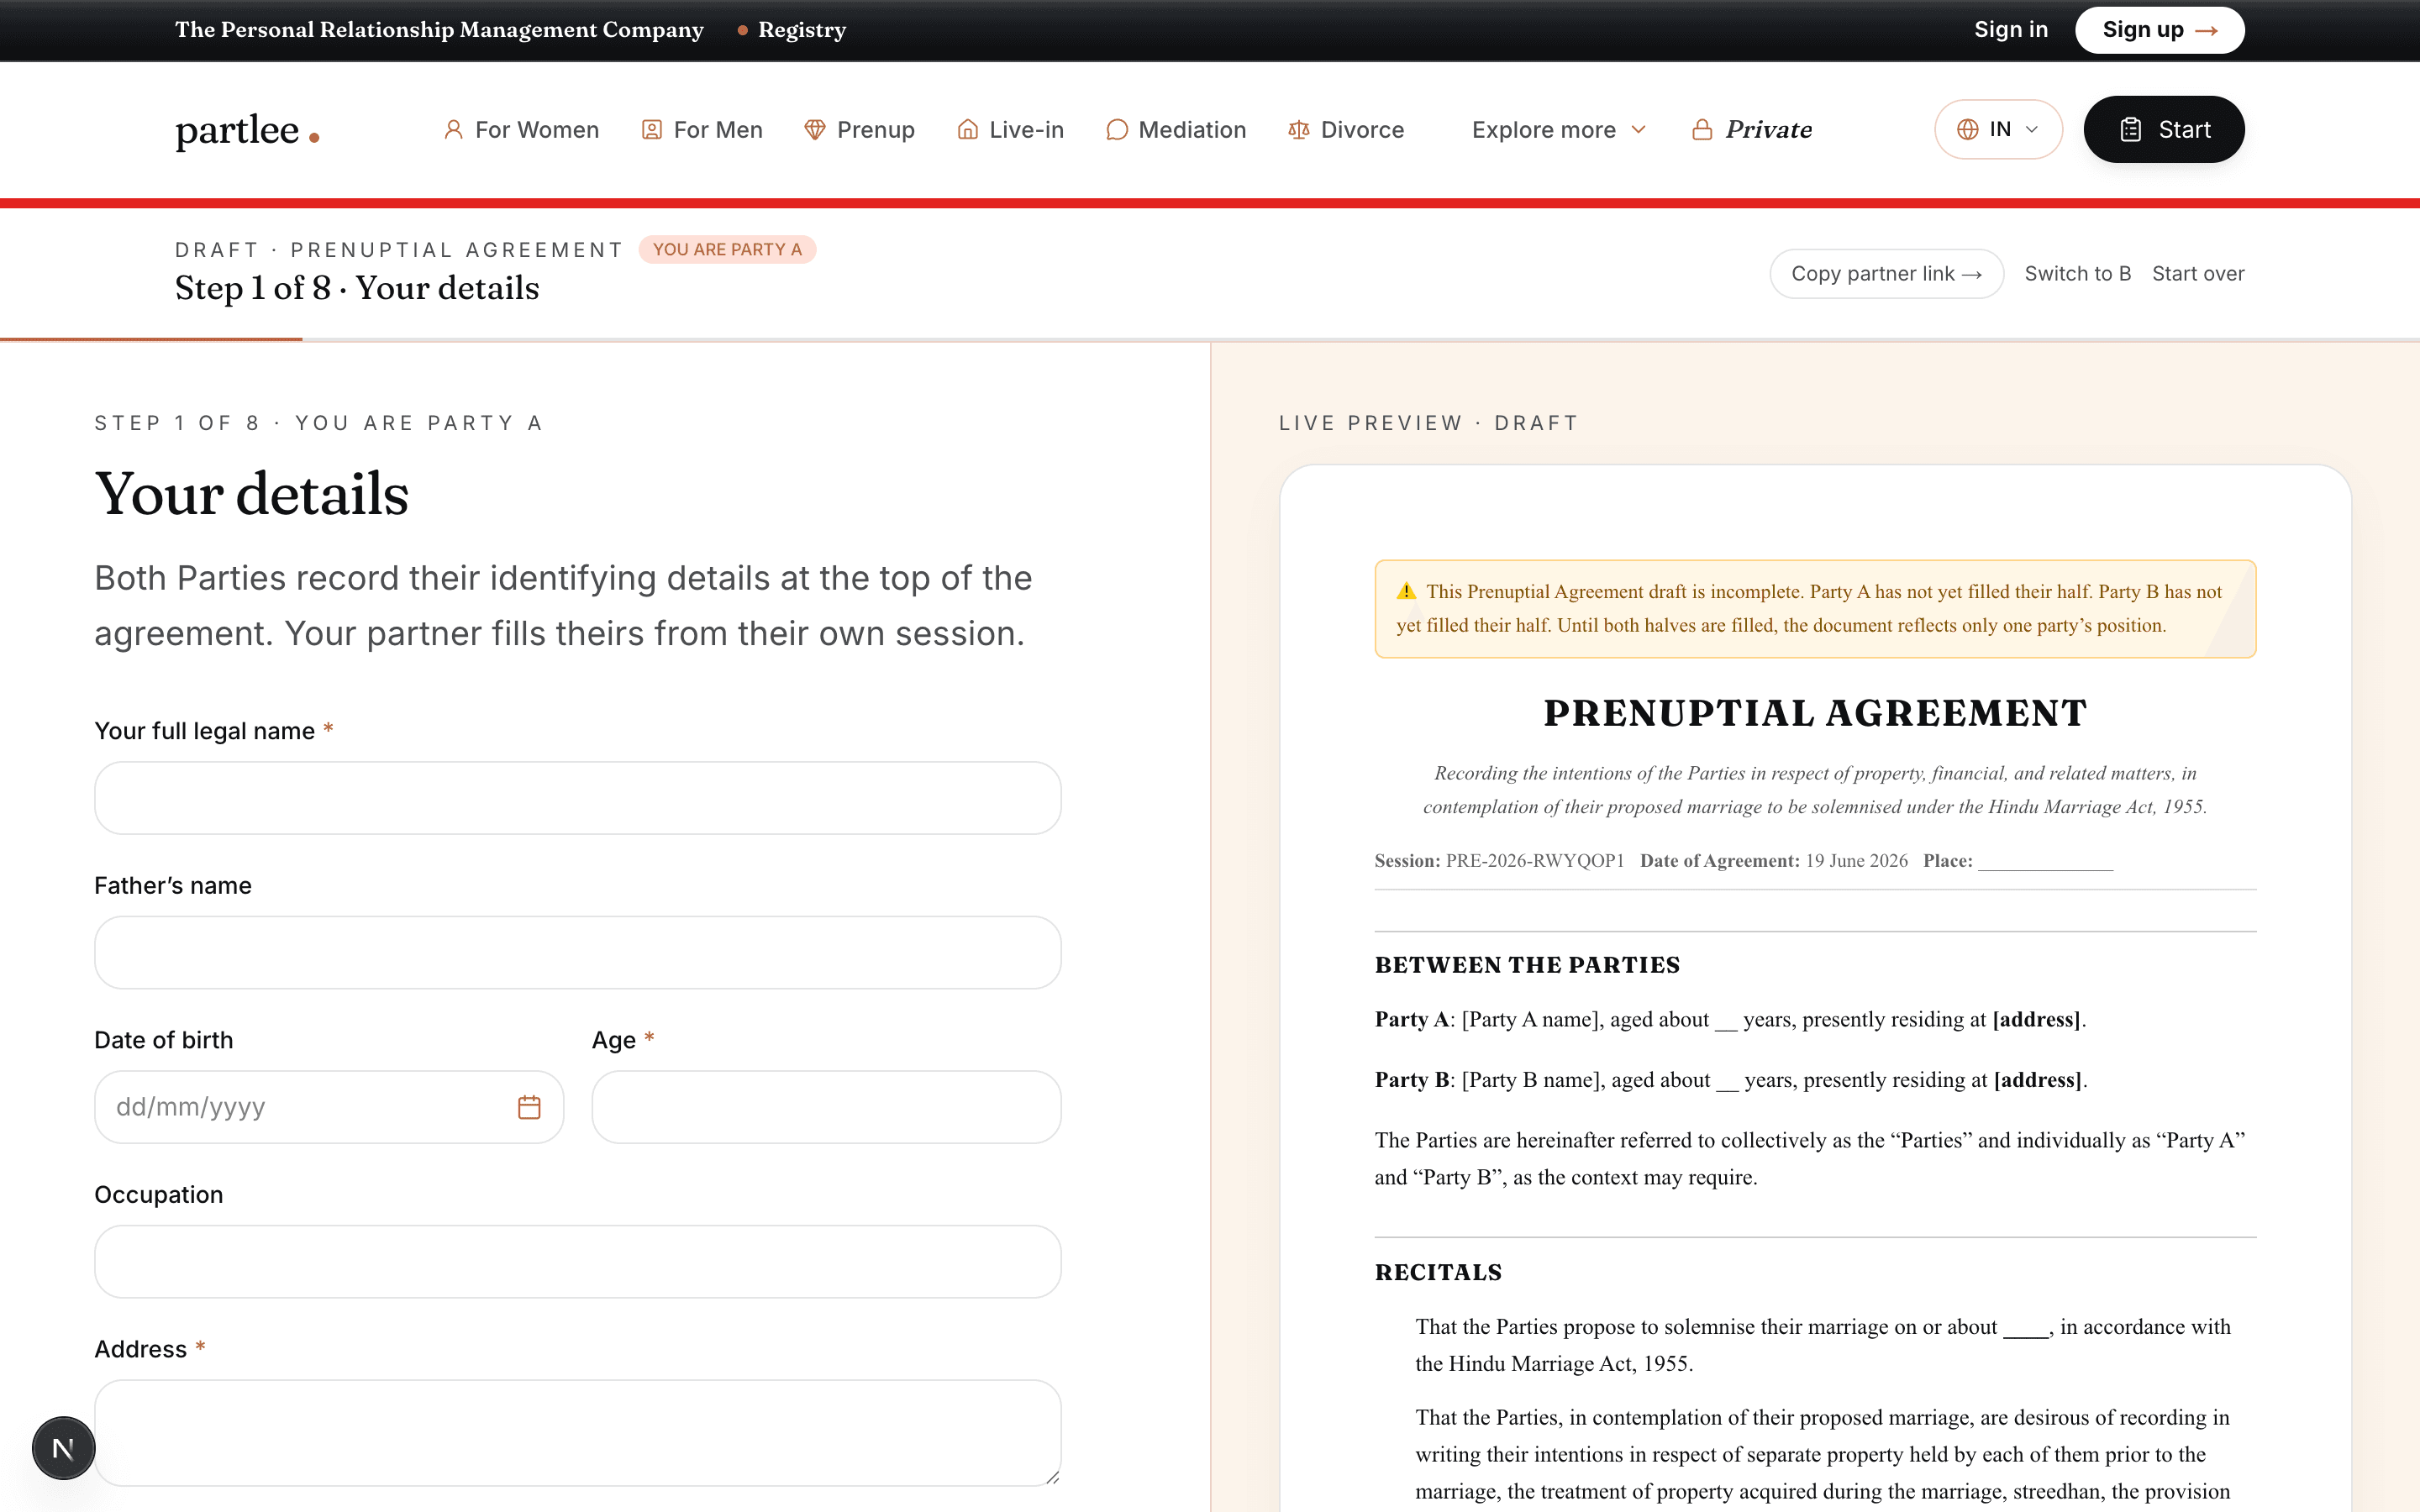Click into the Address text area
This screenshot has width=2420, height=1512.
click(578, 1433)
